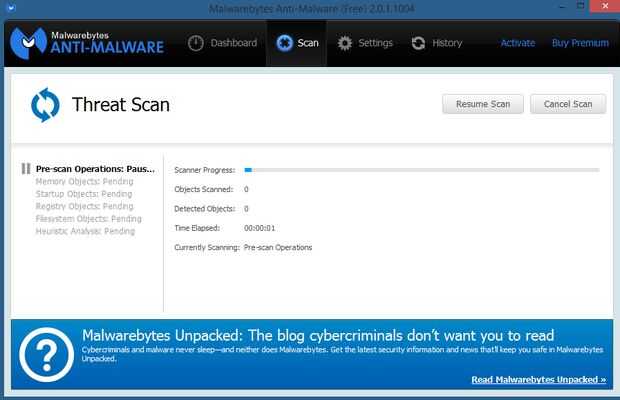
Task: Open the Read Malwarebytes Unpacked link
Action: [539, 379]
